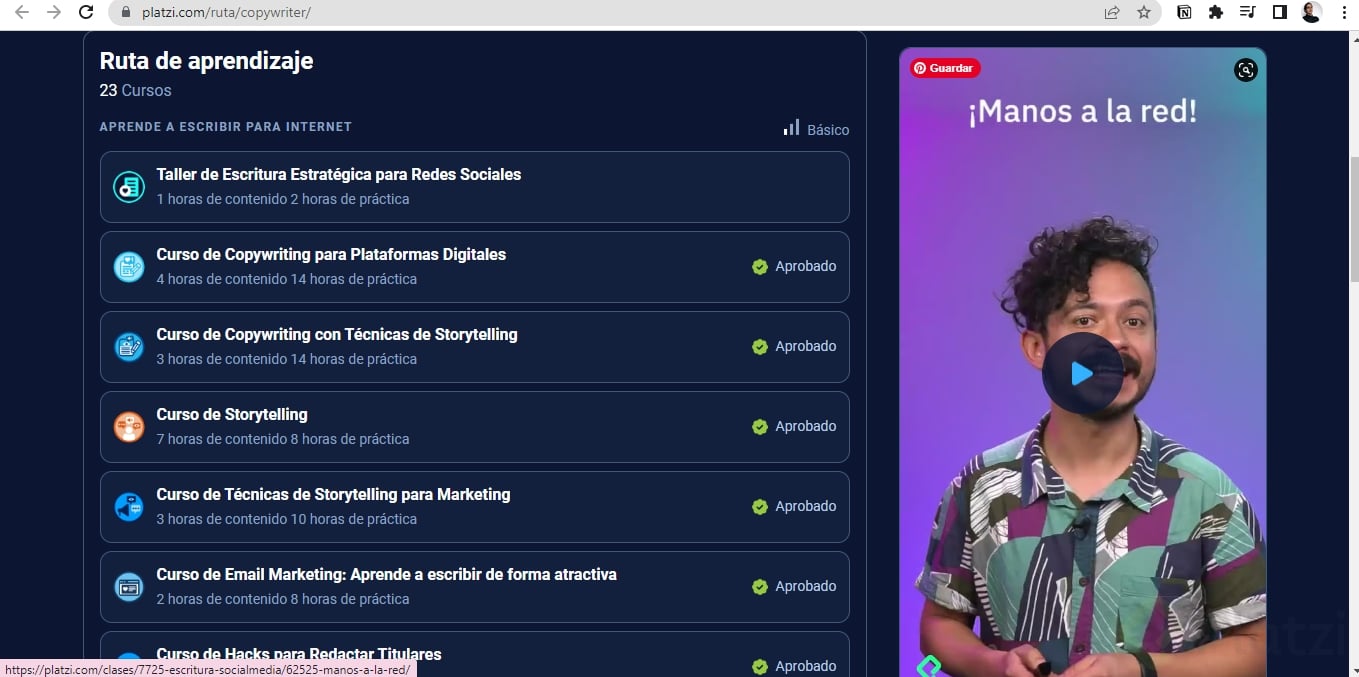Click the green Aprobado check next to Curso de Storytelling
This screenshot has width=1359, height=677.
pyautogui.click(x=760, y=426)
